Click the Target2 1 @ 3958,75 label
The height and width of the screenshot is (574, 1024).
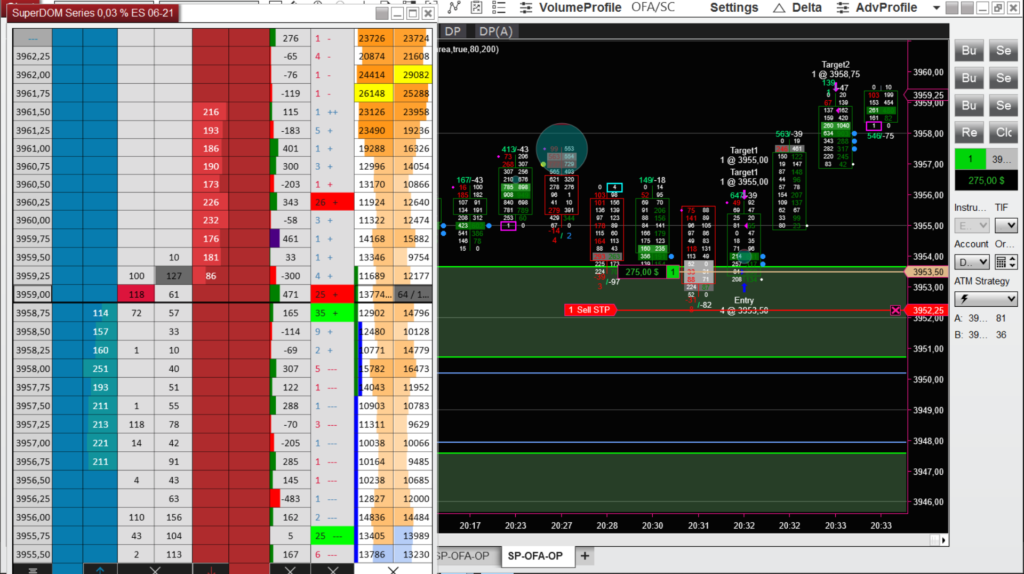[835, 70]
